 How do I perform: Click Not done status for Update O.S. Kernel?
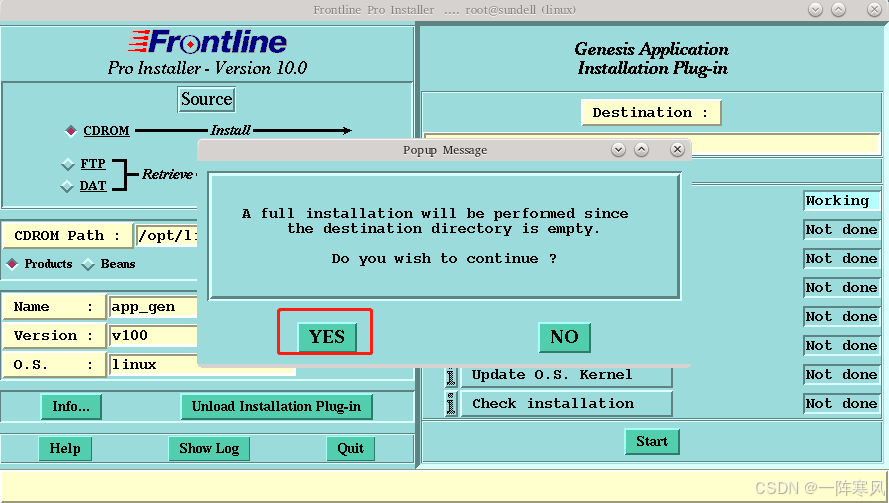841,375
